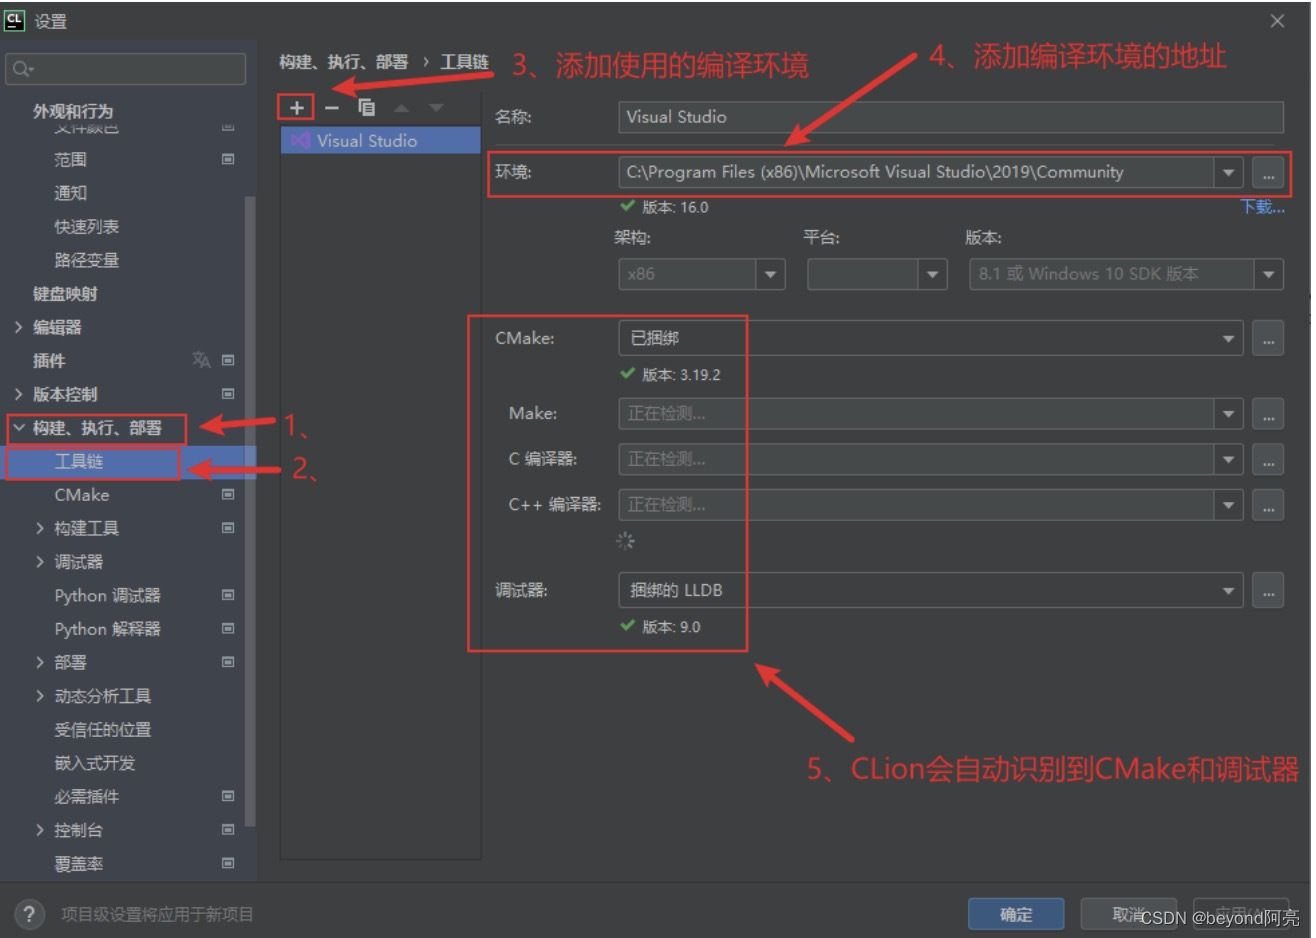
Task: Expand the 动态分析工具 tree node
Action: (x=40, y=696)
